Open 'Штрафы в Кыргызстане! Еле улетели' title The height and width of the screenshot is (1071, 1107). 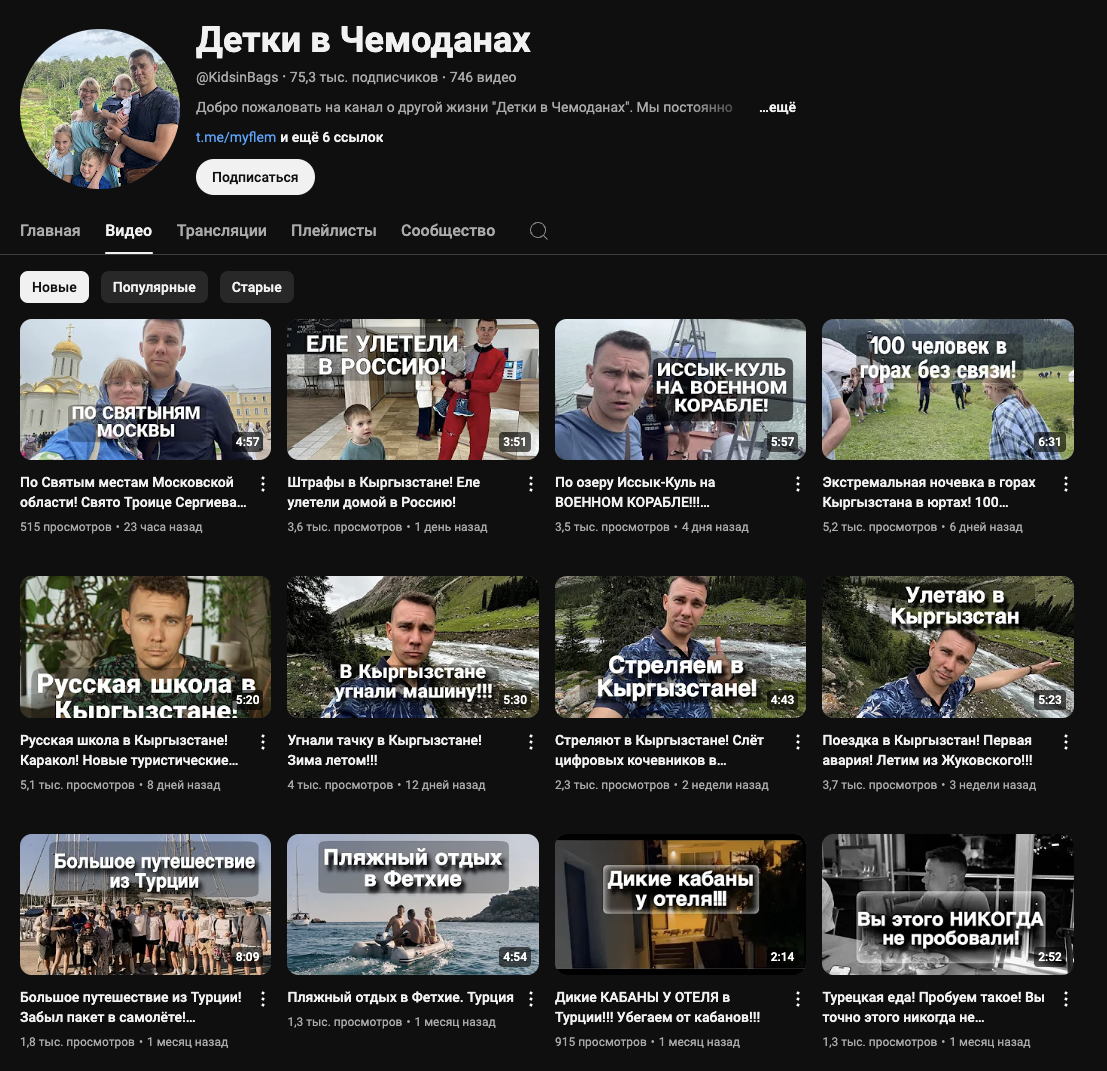pyautogui.click(x=383, y=492)
